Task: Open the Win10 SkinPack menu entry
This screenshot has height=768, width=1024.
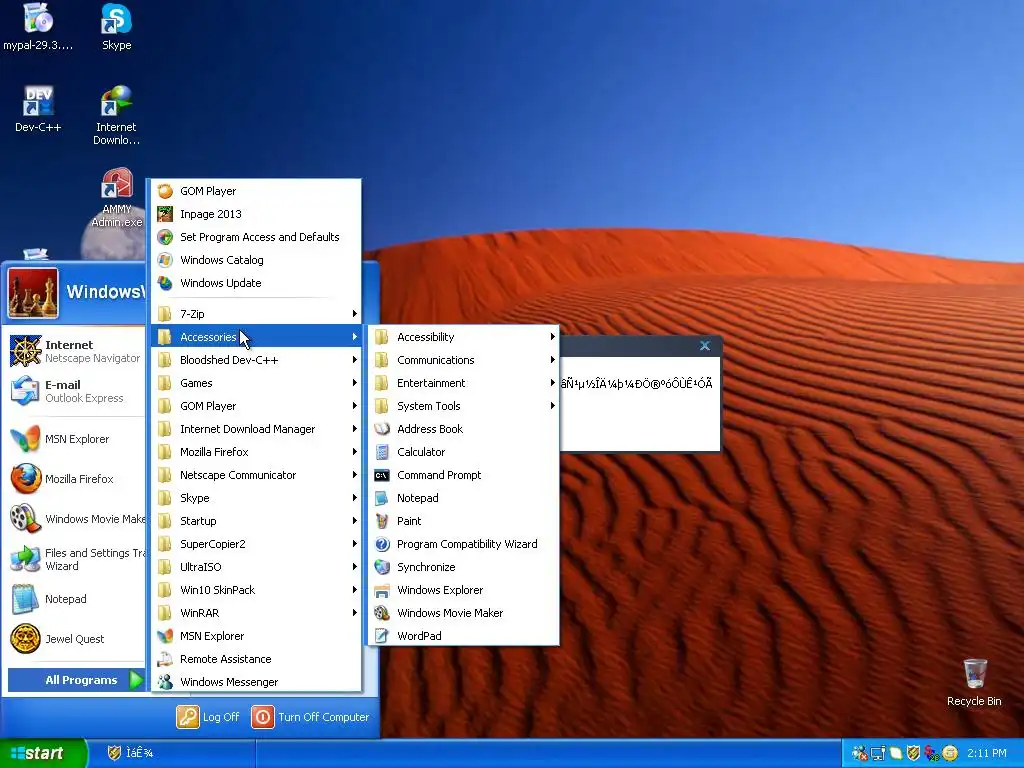Action: (x=257, y=590)
